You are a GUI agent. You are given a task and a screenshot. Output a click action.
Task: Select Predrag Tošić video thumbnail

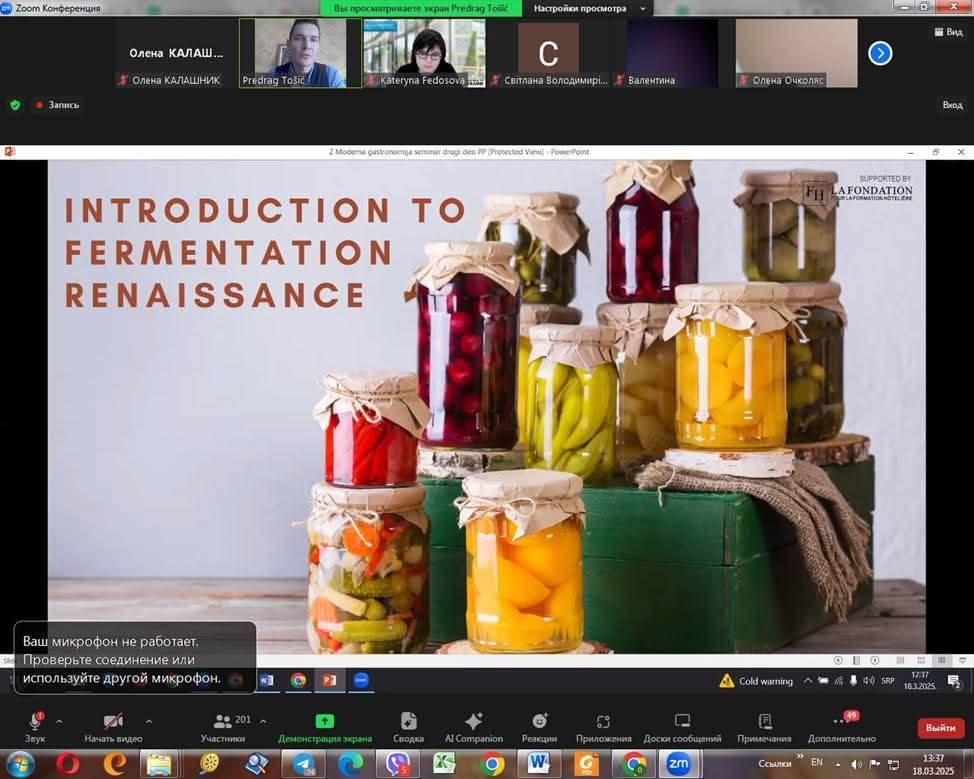(x=300, y=53)
